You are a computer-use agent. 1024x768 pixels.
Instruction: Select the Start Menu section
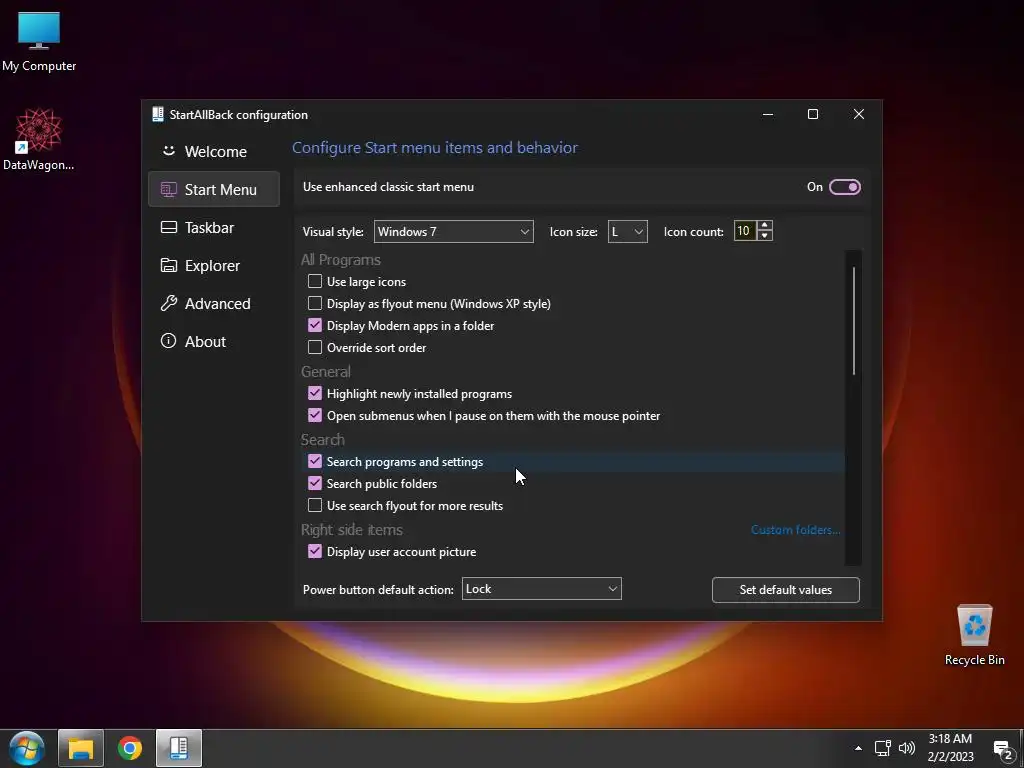coord(214,189)
